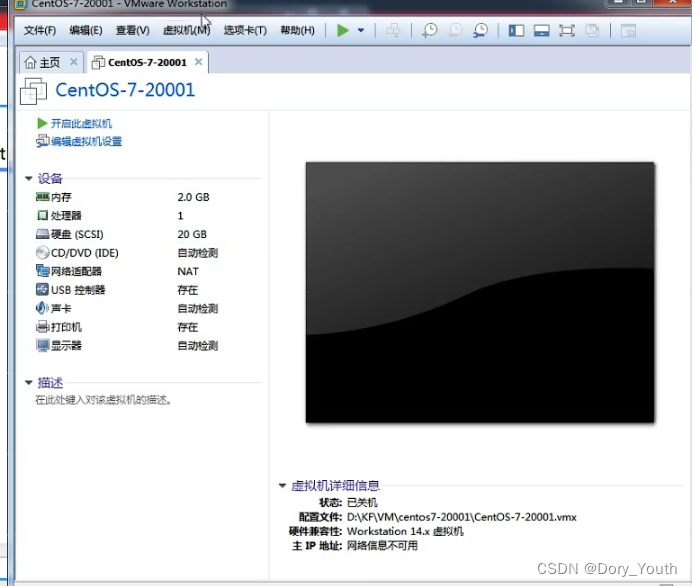Image resolution: width=692 pixels, height=586 pixels.
Task: Click the Unity mode toolbar icon
Action: 592,30
